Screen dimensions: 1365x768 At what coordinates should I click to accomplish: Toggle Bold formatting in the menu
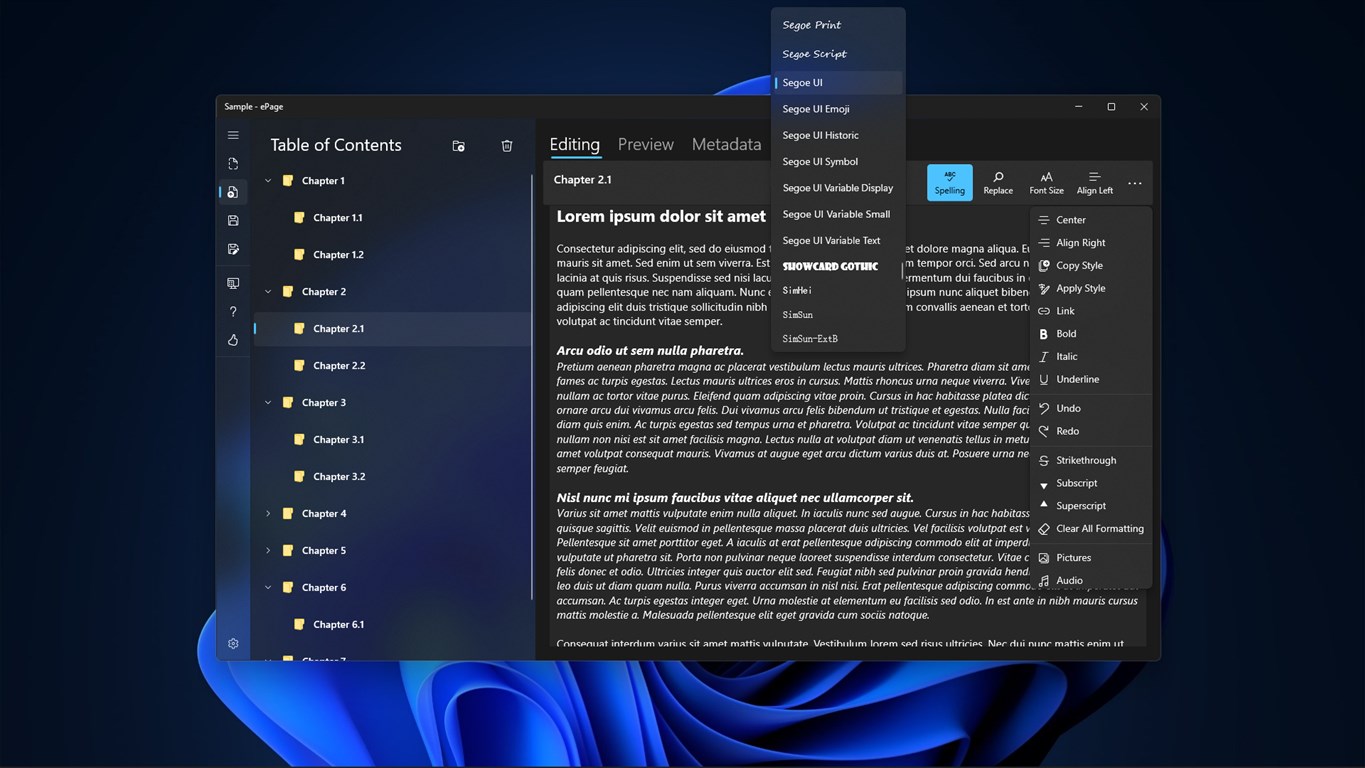tap(1091, 334)
